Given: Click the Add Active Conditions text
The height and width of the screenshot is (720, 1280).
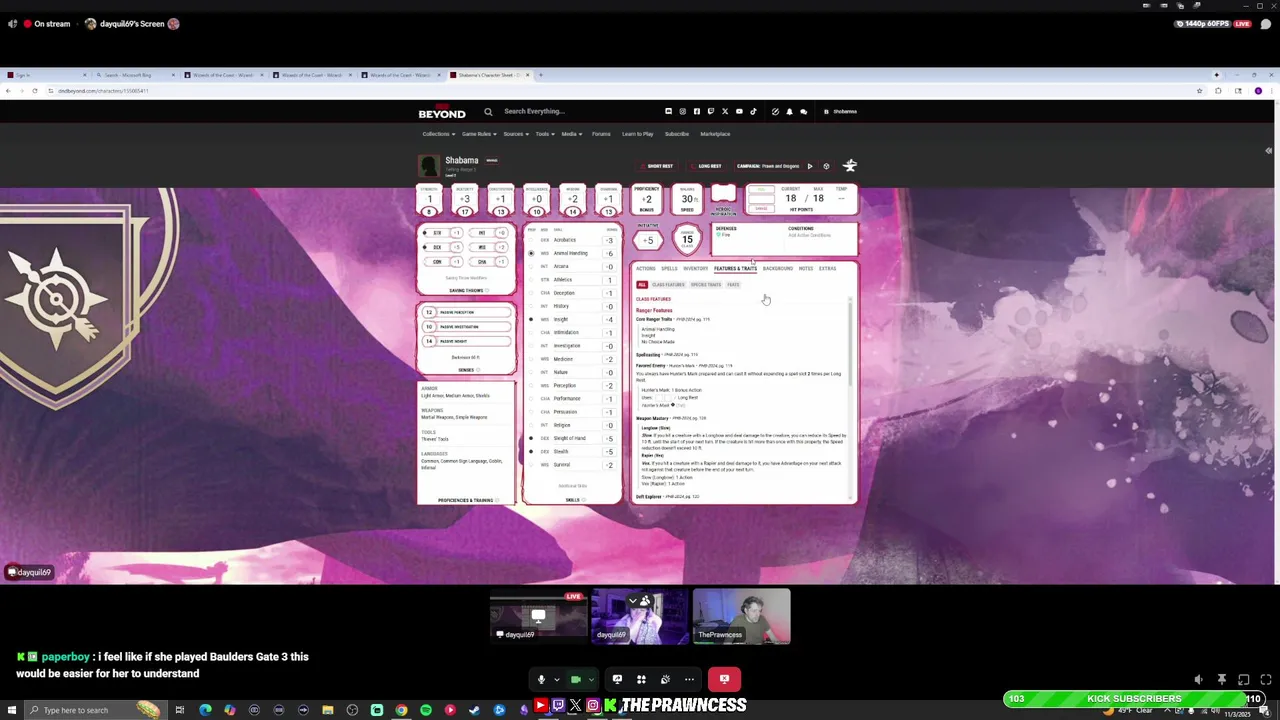Looking at the screenshot, I should (809, 236).
